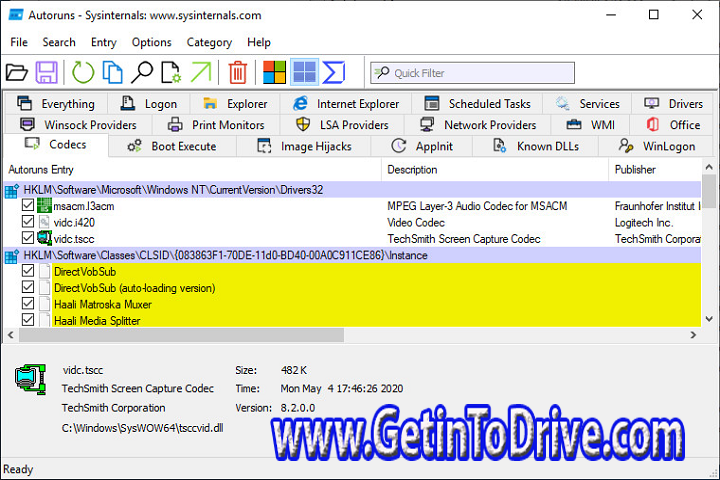Sort by Description column header
The image size is (720, 480).
(495, 169)
